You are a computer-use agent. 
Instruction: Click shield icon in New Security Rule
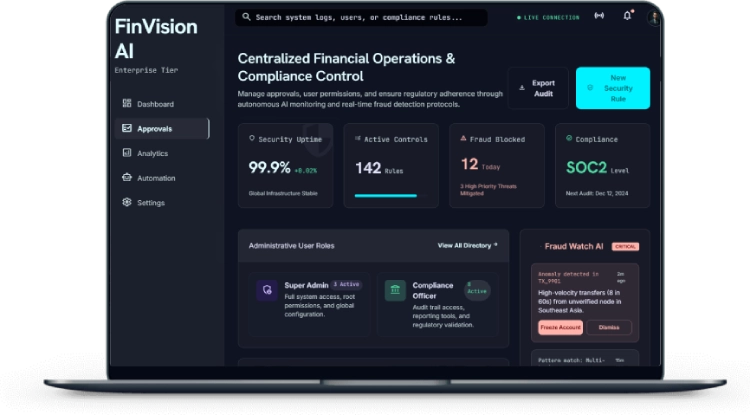click(590, 87)
